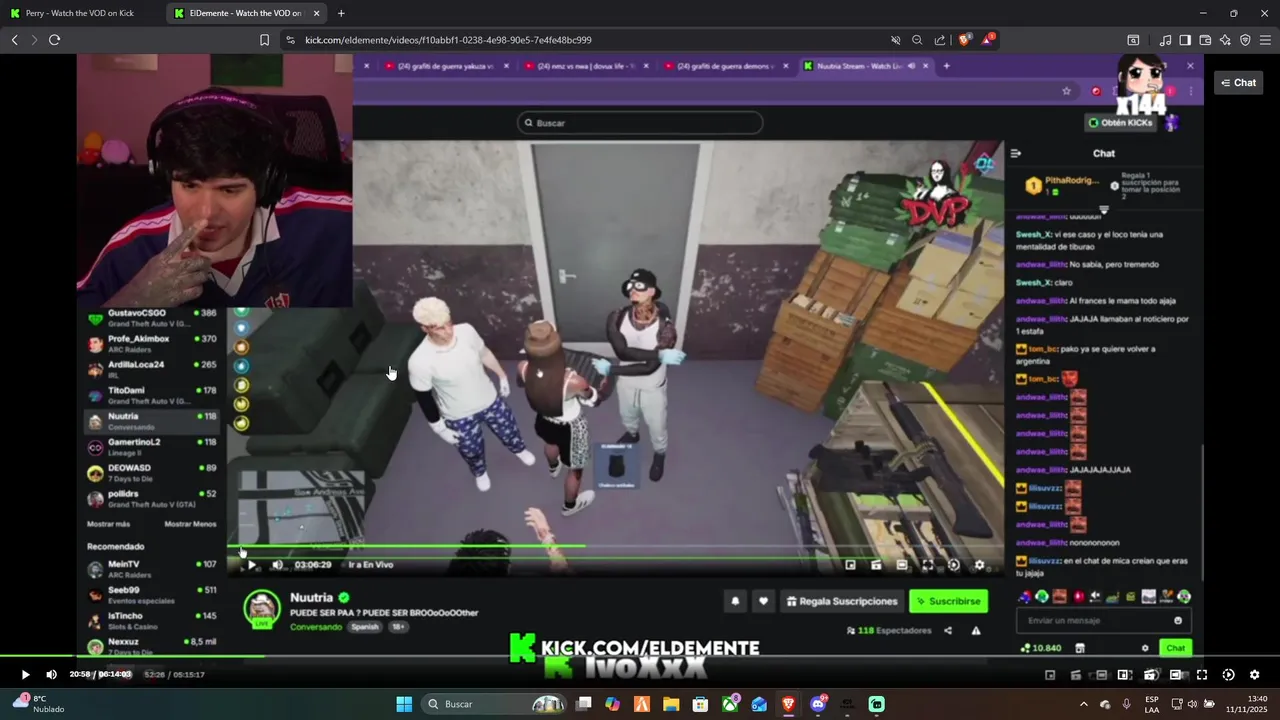Viewport: 1280px width, 720px height.
Task: Open File Explorer from the taskbar
Action: (x=670, y=704)
